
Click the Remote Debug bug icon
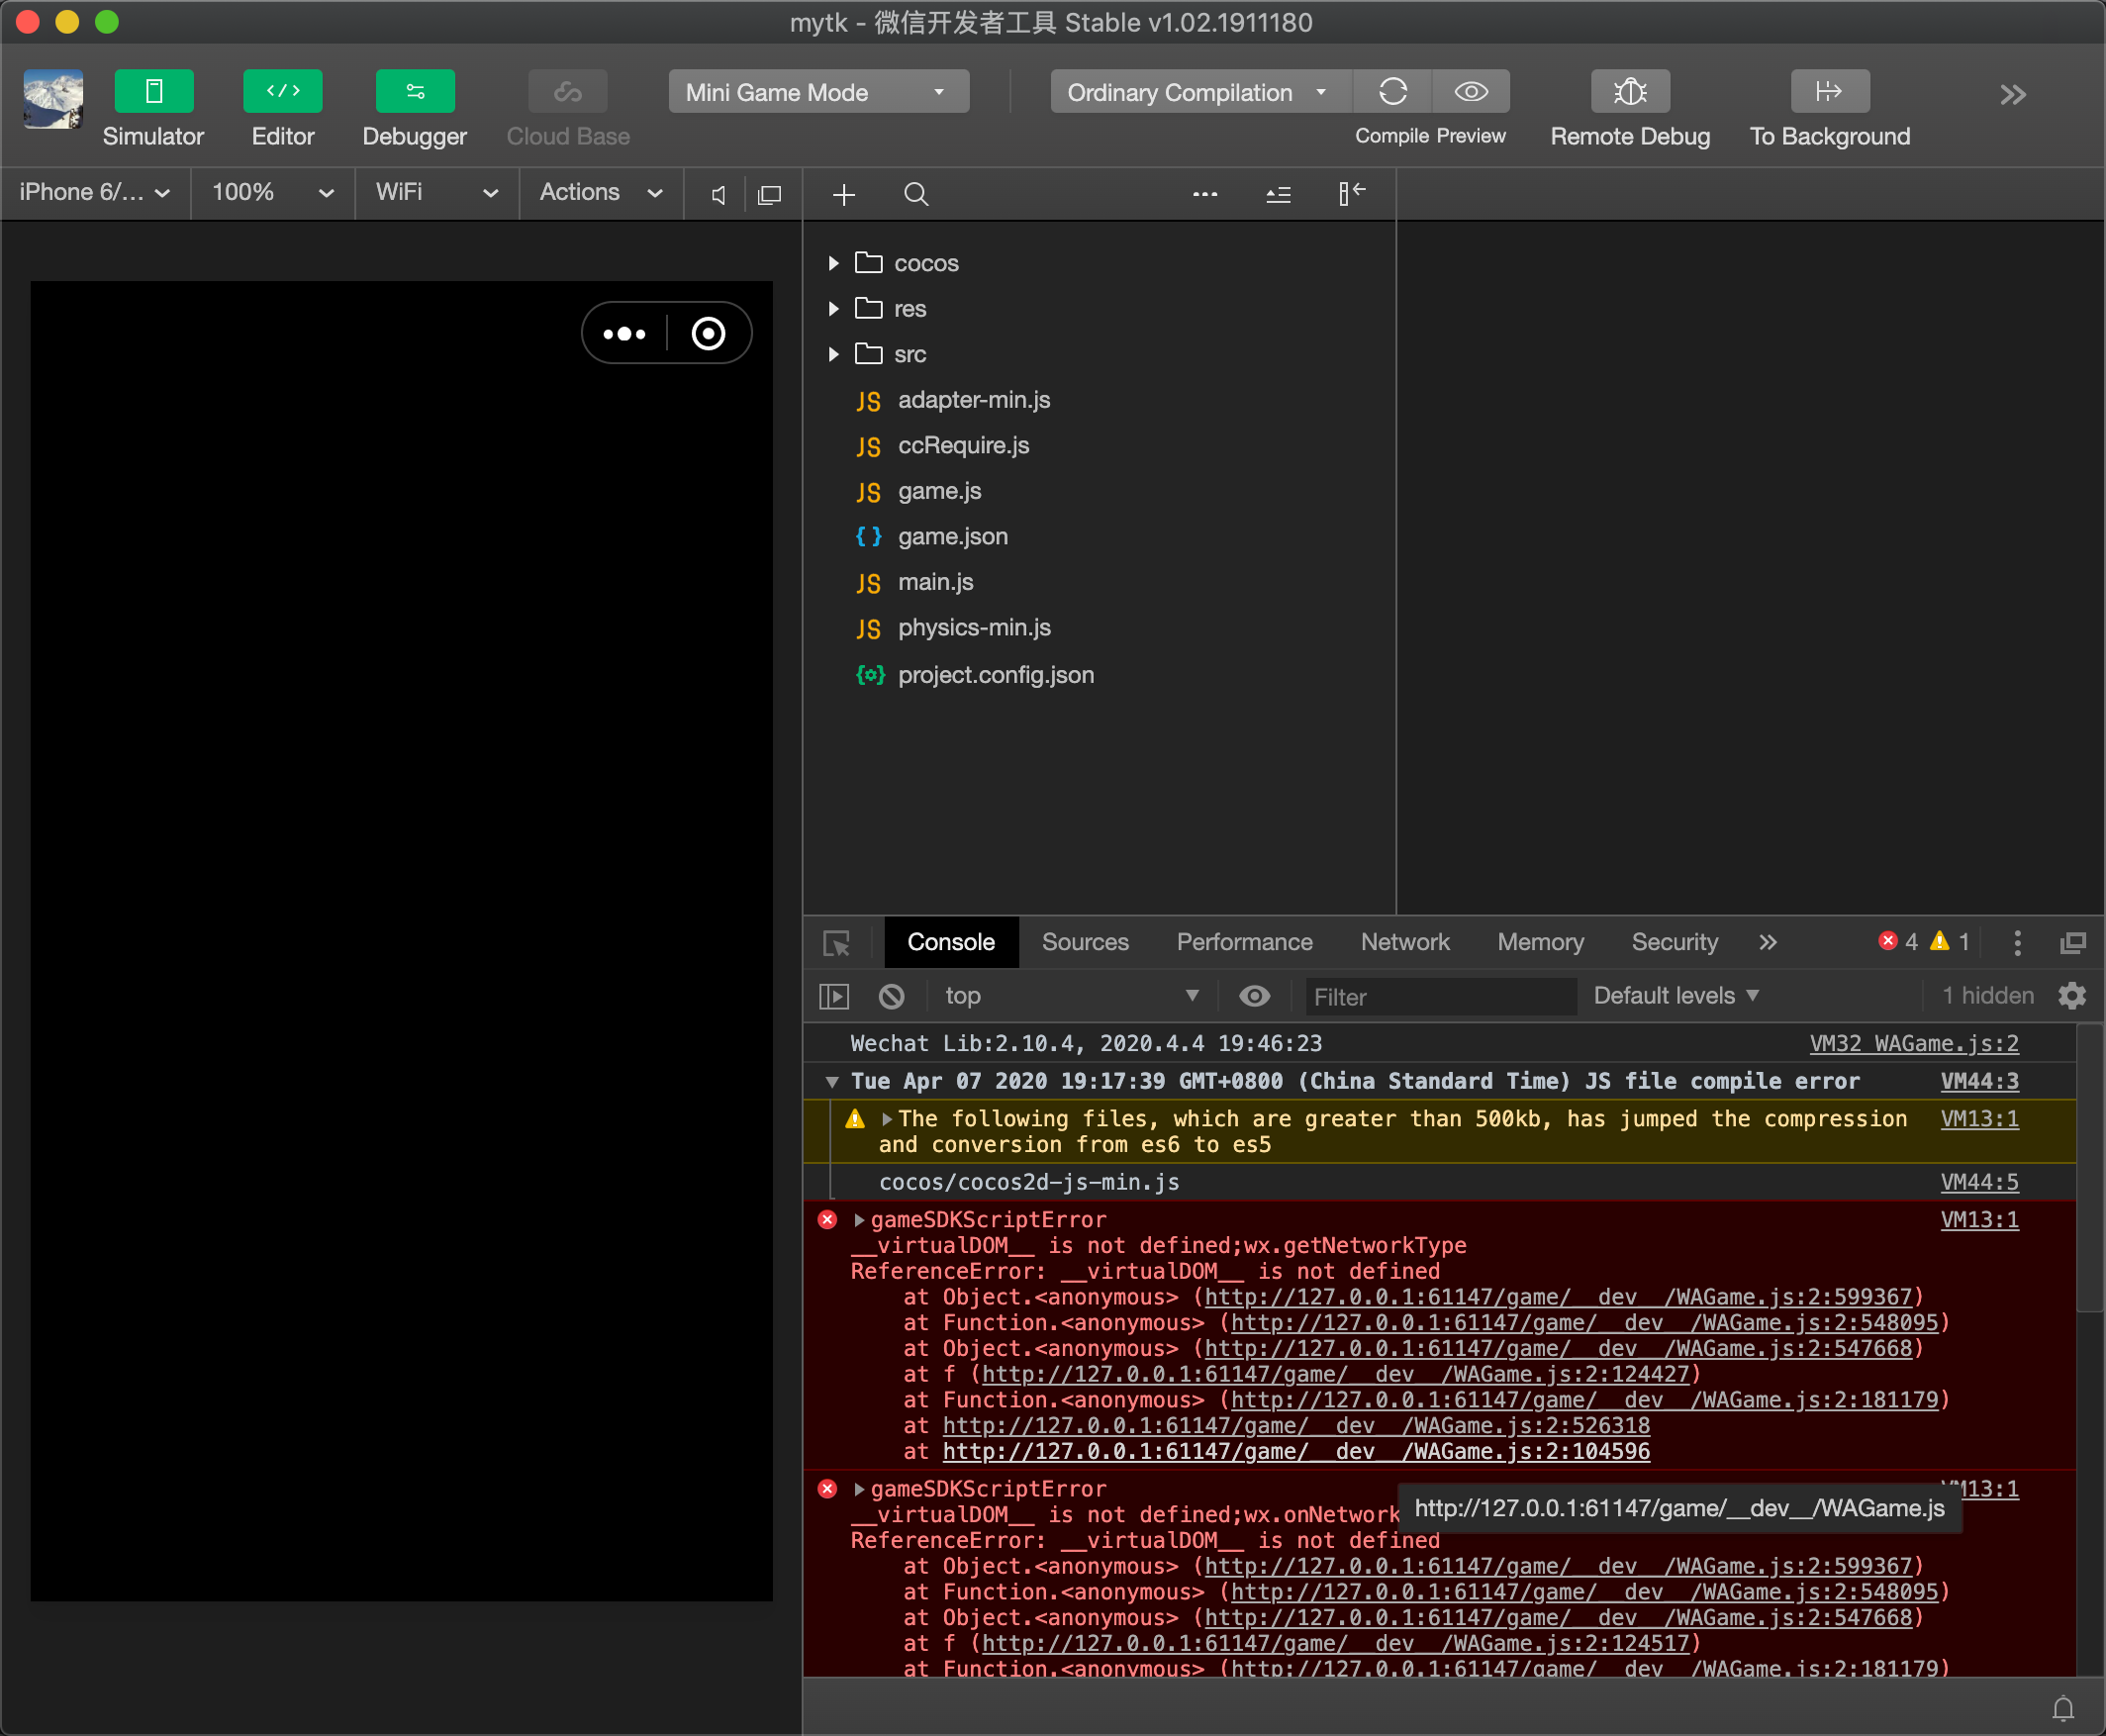[1630, 92]
